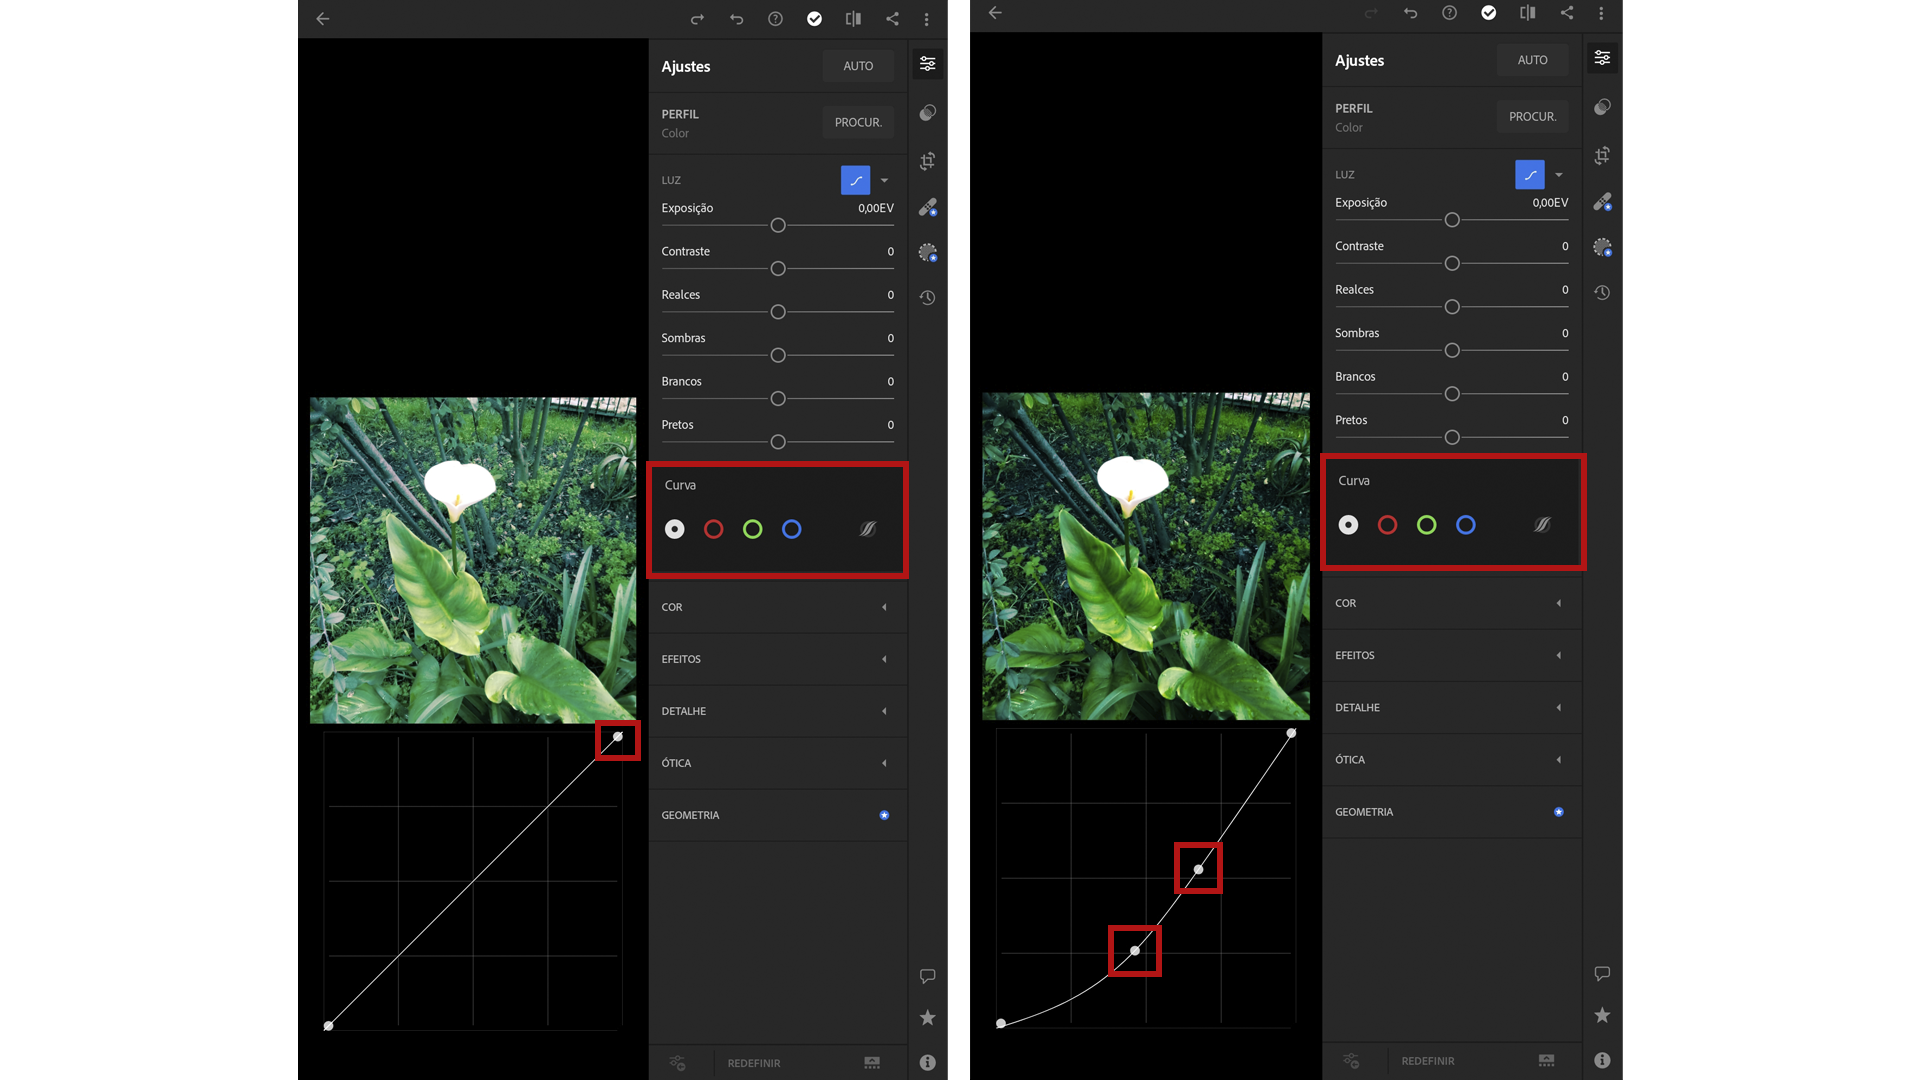Open masking tool in right screenshot sidebar
The width and height of the screenshot is (1920, 1080).
point(1602,247)
